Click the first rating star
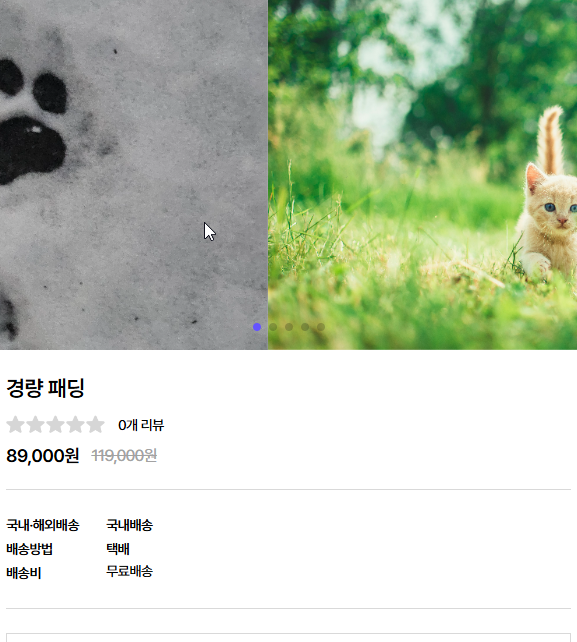Screen dimensions: 577x642 [x=16, y=425]
